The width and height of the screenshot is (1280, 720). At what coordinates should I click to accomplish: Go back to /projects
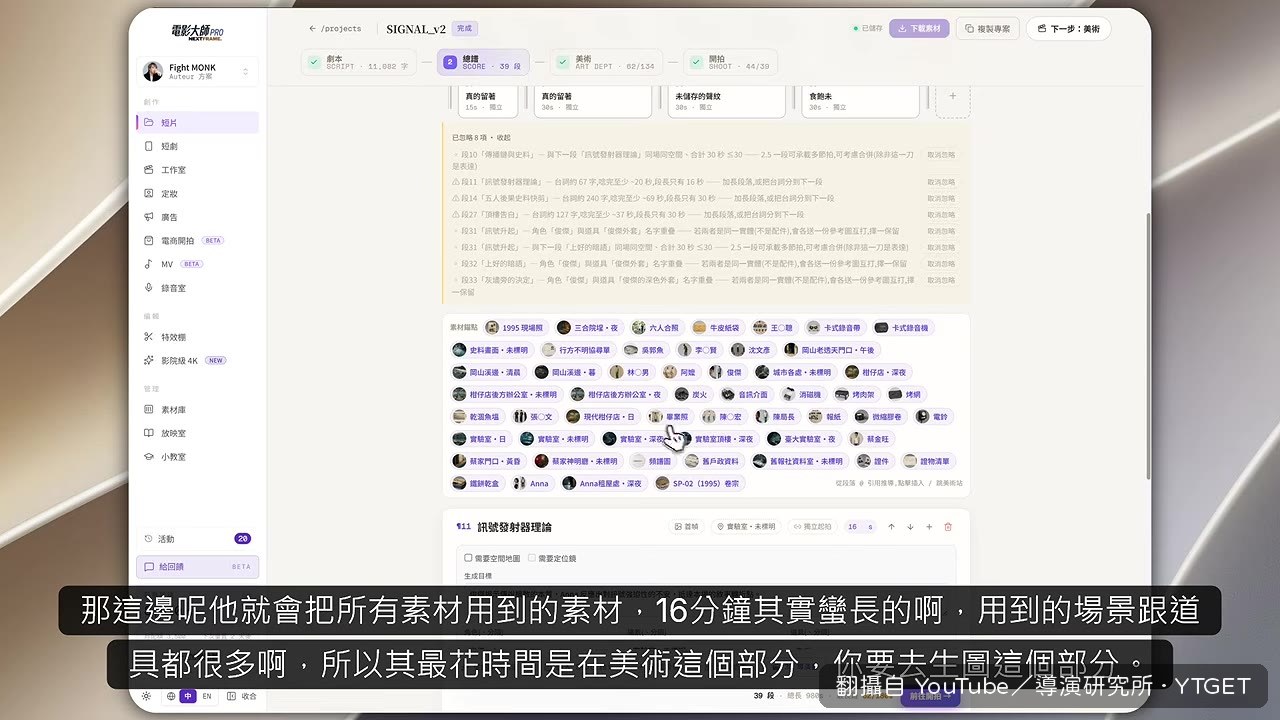point(335,29)
